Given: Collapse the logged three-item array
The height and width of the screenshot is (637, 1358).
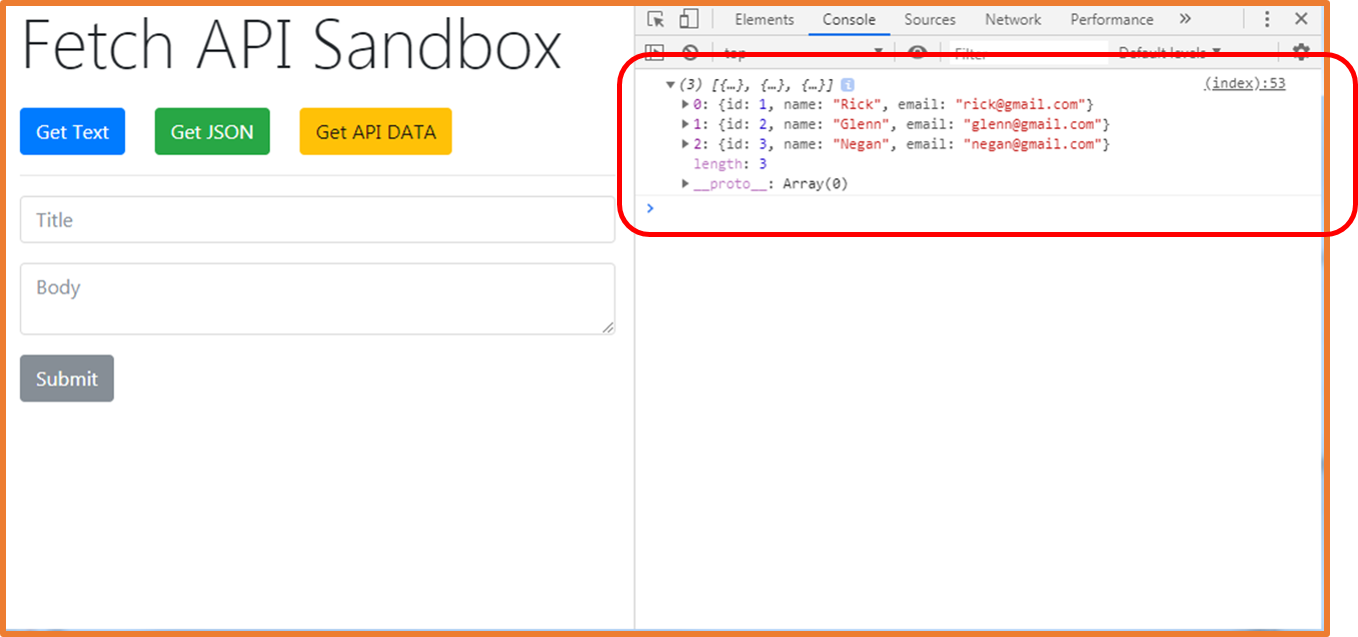Looking at the screenshot, I should pos(670,84).
